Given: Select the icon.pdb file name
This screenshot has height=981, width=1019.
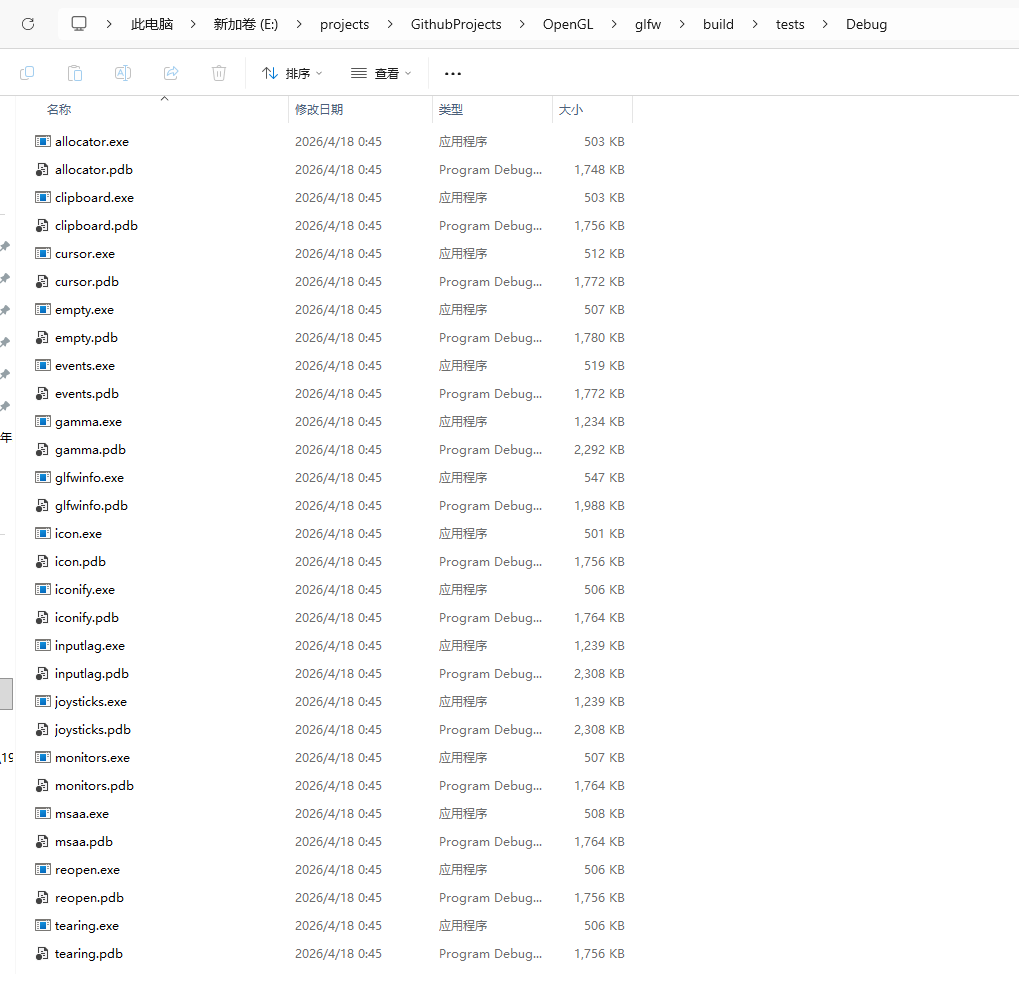Looking at the screenshot, I should (x=81, y=561).
